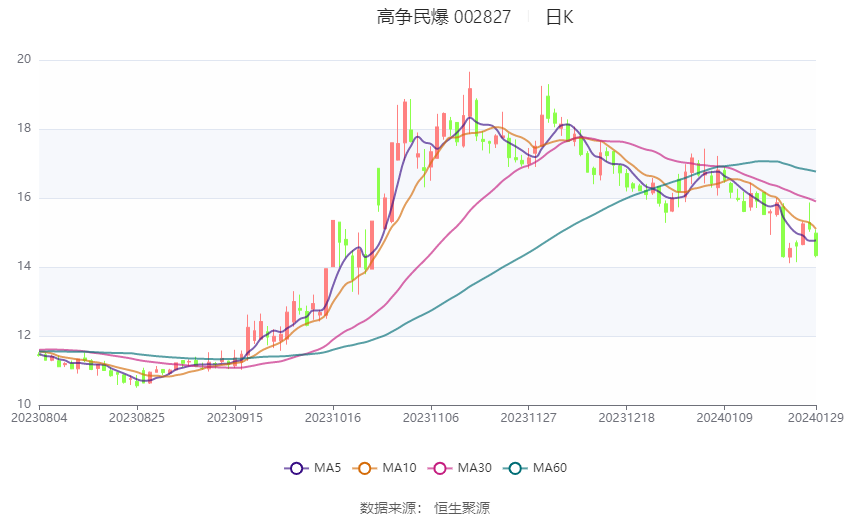The width and height of the screenshot is (850, 516).
Task: Click x-axis date label 20231218
Action: pos(627,418)
